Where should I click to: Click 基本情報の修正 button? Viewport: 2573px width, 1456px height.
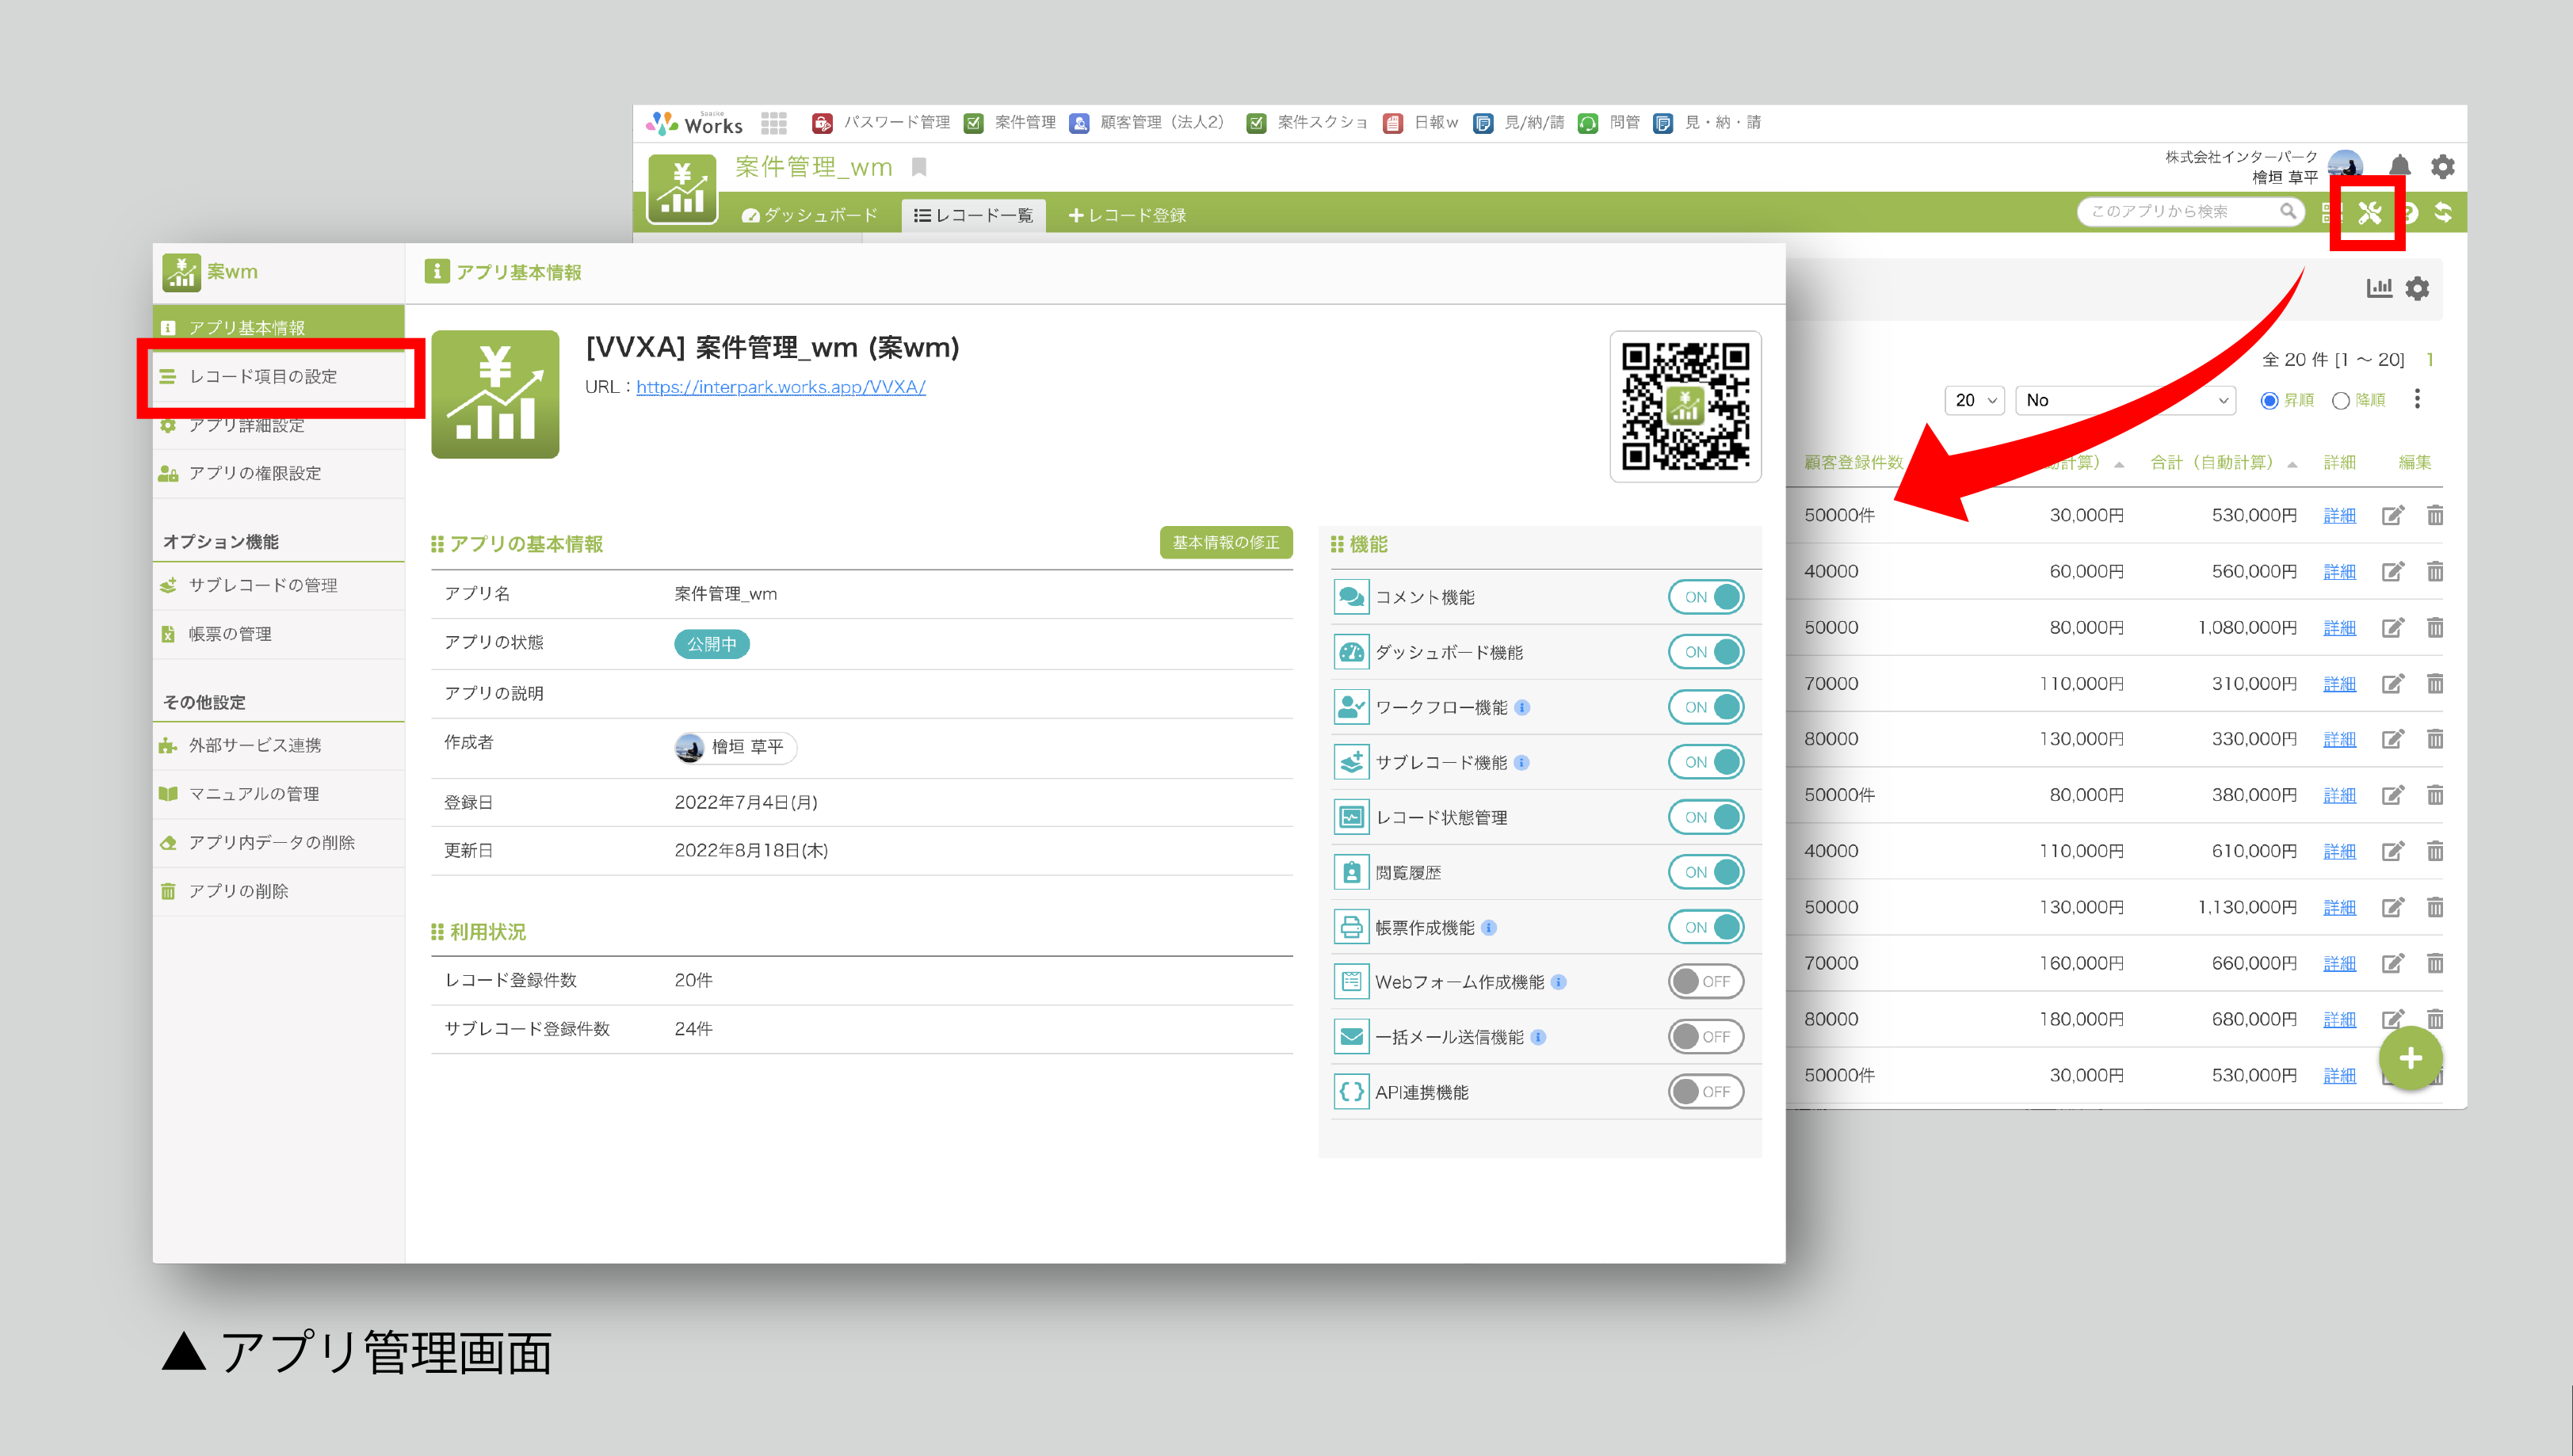point(1225,543)
